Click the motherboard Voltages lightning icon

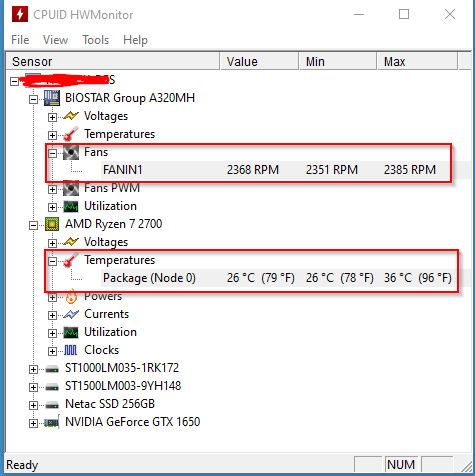point(71,116)
